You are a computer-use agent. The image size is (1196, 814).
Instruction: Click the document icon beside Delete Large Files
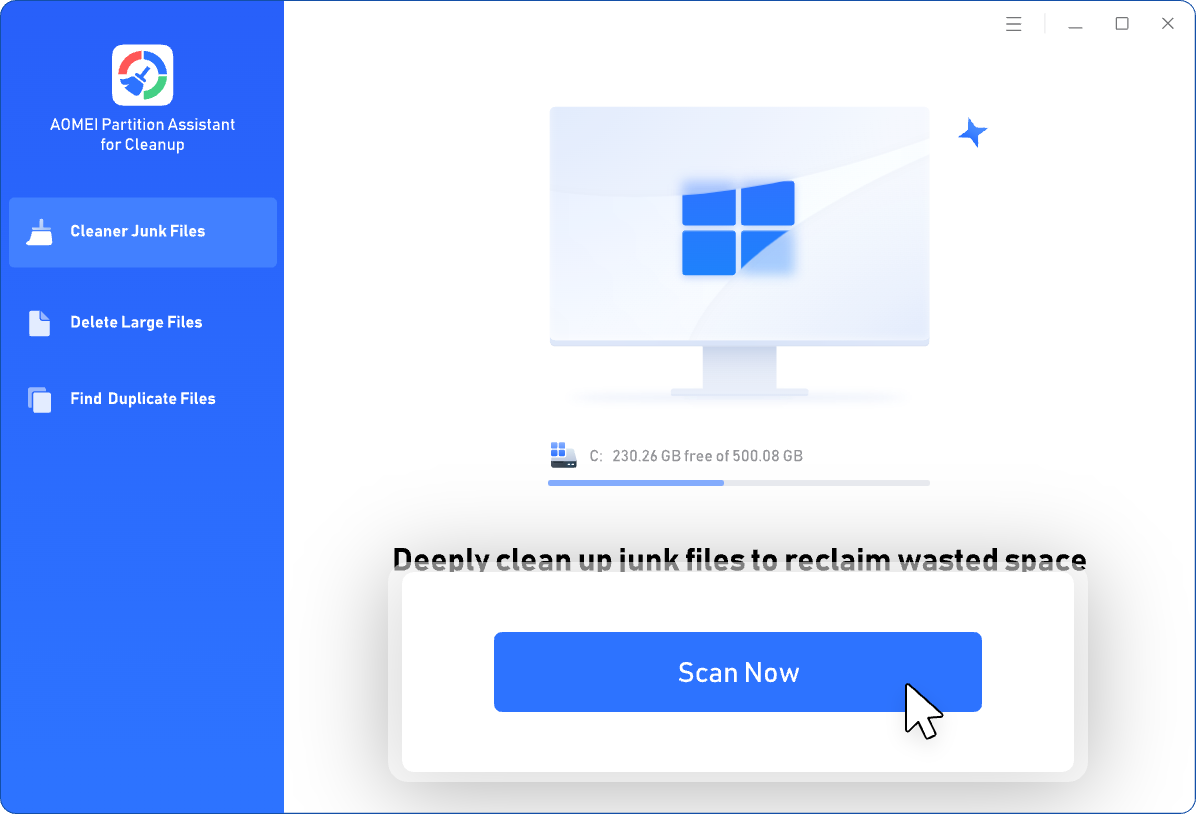tap(40, 323)
